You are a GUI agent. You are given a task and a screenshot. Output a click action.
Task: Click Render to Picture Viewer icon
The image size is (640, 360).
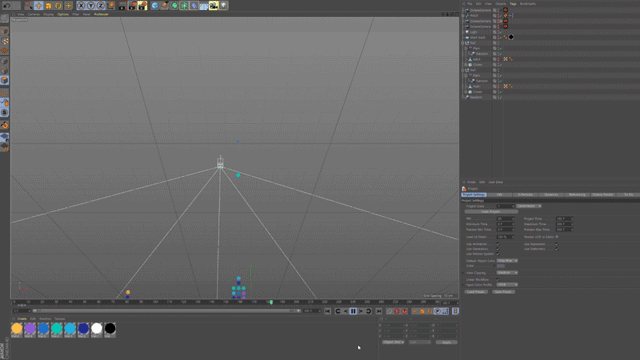132,6
